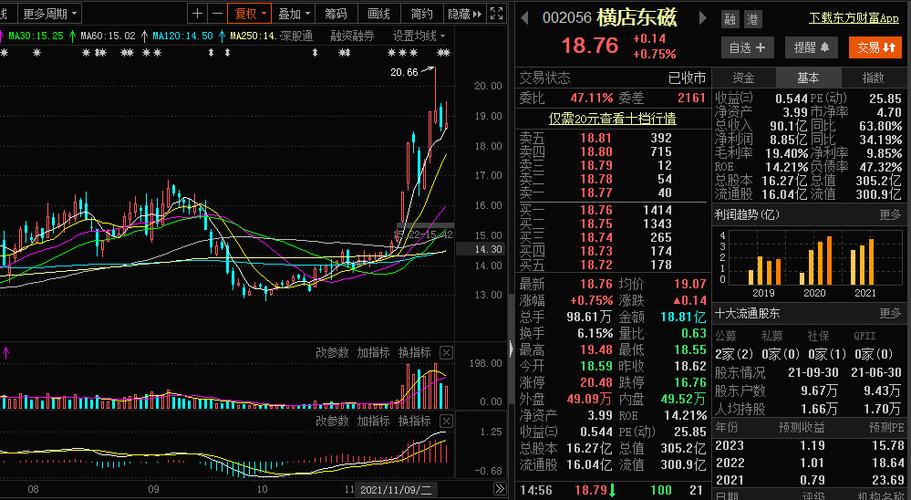Go to previous stock with left arrow

pos(524,18)
